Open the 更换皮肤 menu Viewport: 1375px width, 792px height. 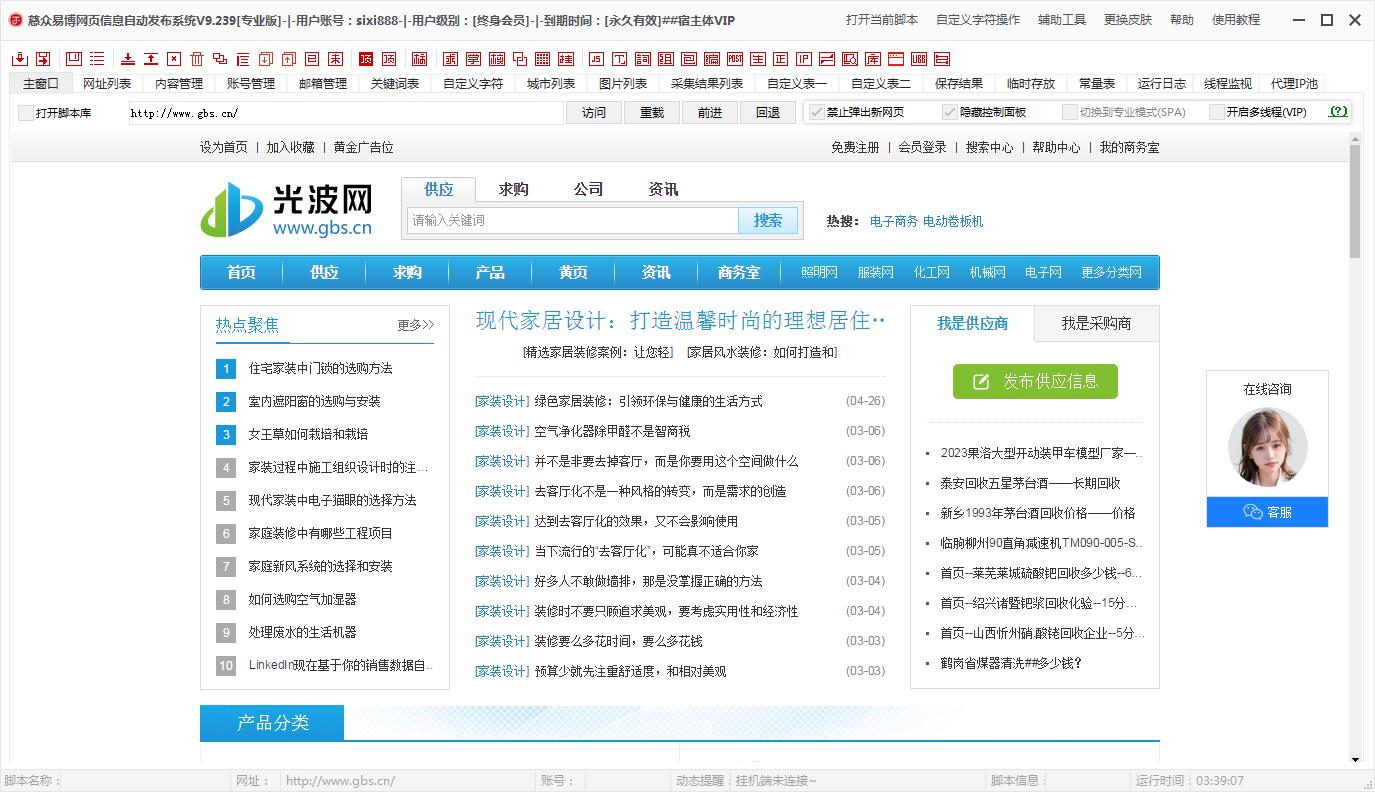(x=1128, y=20)
